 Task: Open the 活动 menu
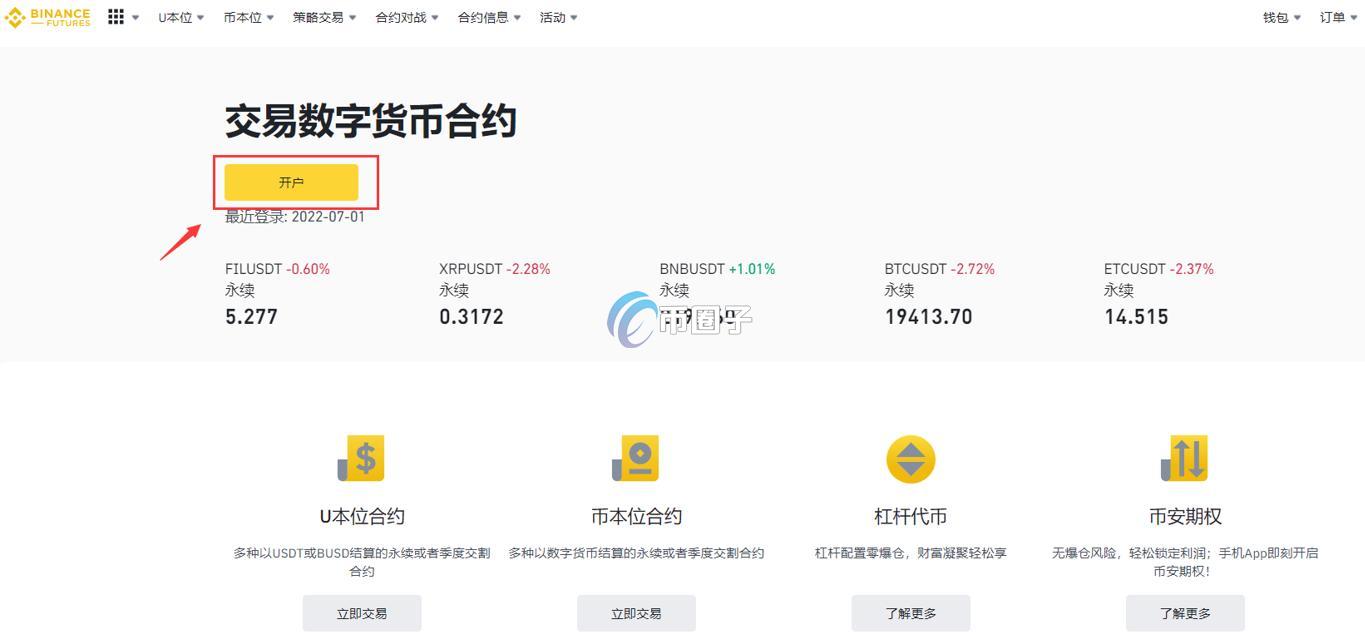[557, 16]
